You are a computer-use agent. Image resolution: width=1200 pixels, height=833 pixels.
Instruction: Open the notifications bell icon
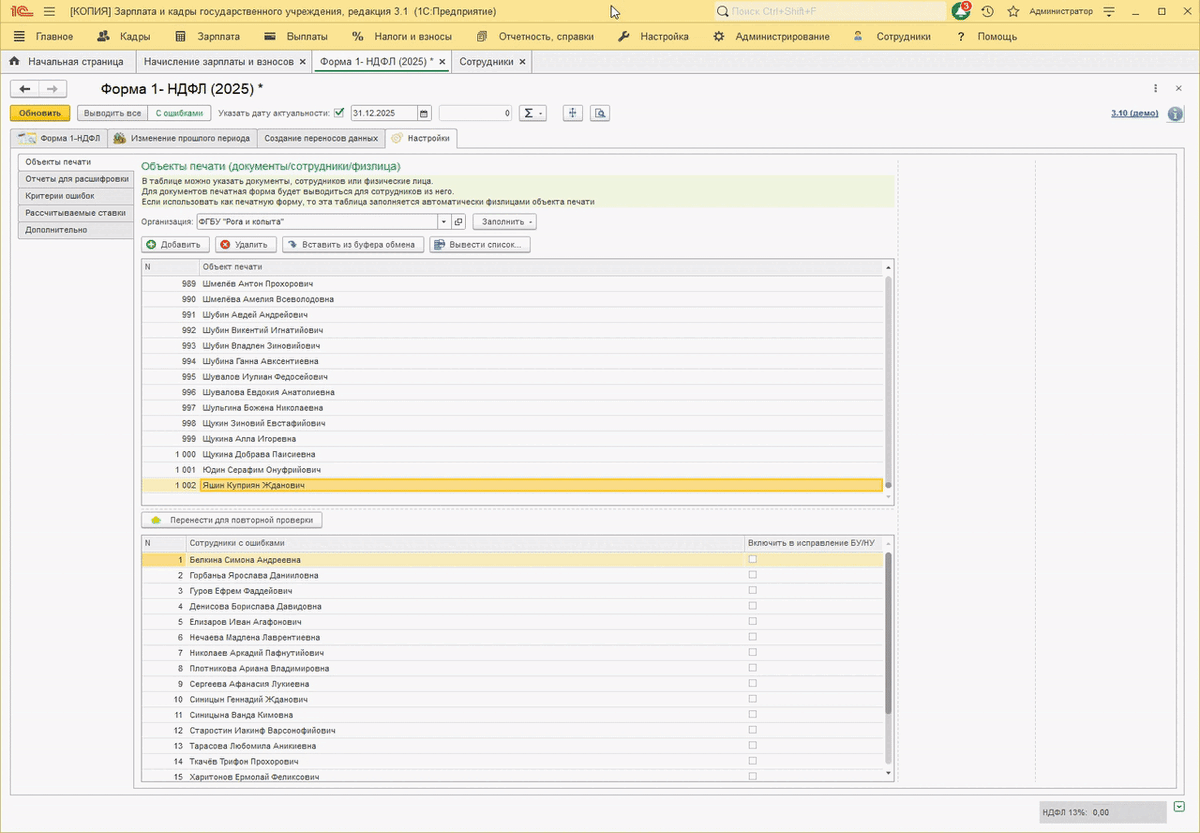click(x=961, y=11)
